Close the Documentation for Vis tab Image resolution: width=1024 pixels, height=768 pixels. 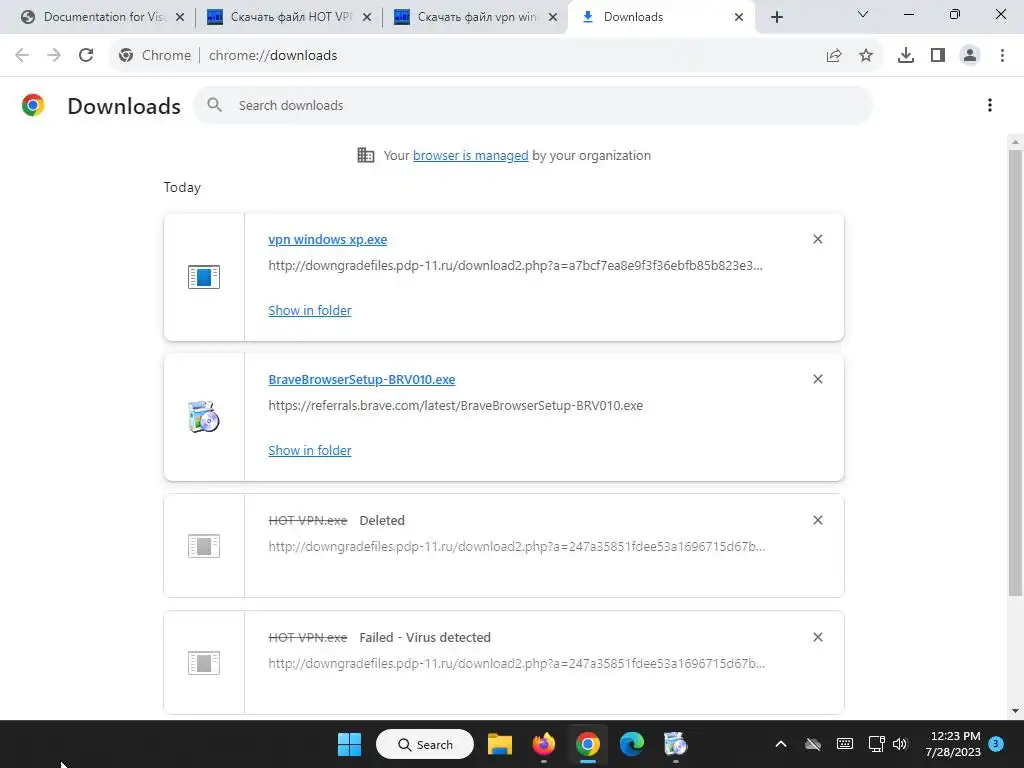pyautogui.click(x=180, y=17)
